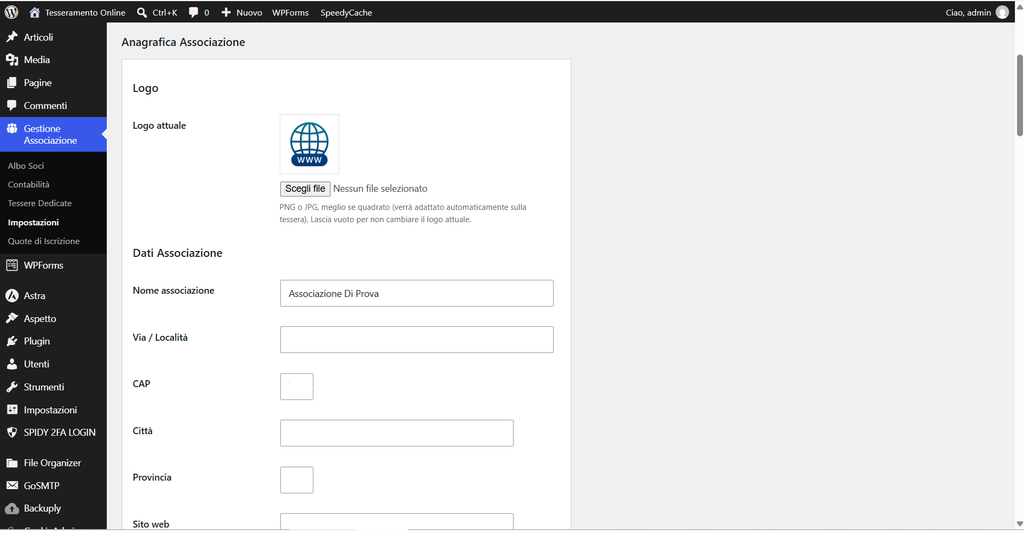Click the admin avatar icon
This screenshot has height=533, width=1024.
coord(1002,12)
